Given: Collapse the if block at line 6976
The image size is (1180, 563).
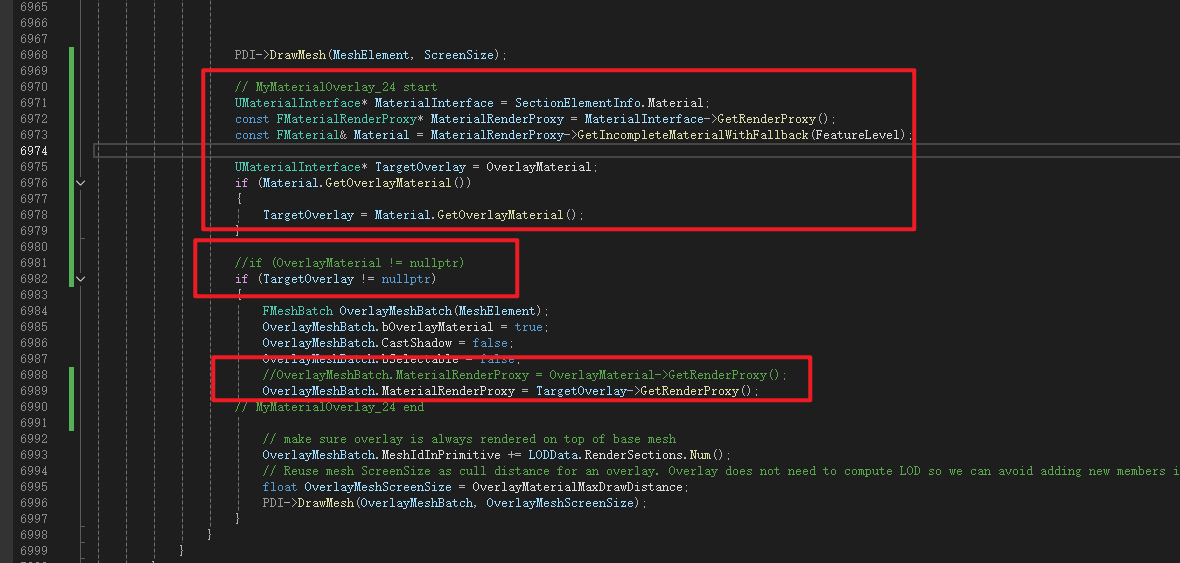Looking at the screenshot, I should pyautogui.click(x=81, y=183).
